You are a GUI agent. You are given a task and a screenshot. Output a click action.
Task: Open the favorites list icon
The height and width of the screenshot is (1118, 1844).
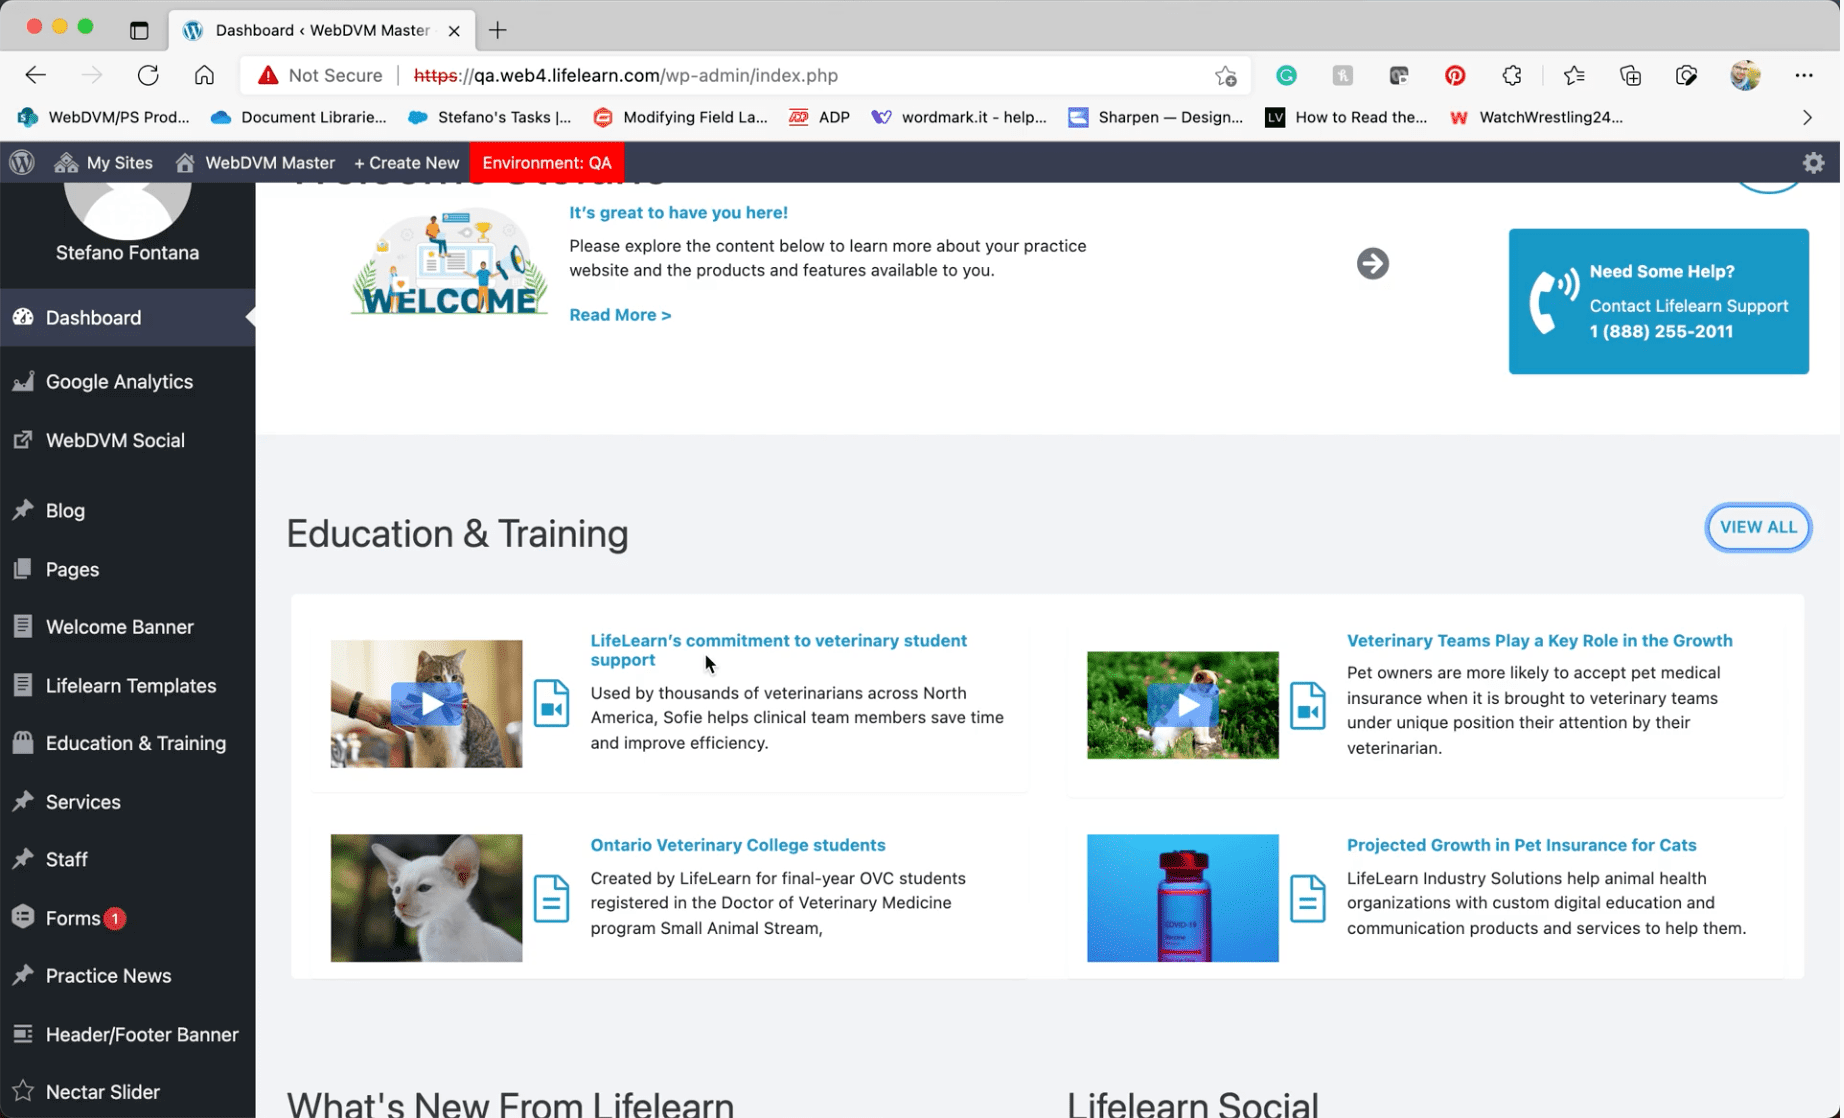coord(1574,75)
